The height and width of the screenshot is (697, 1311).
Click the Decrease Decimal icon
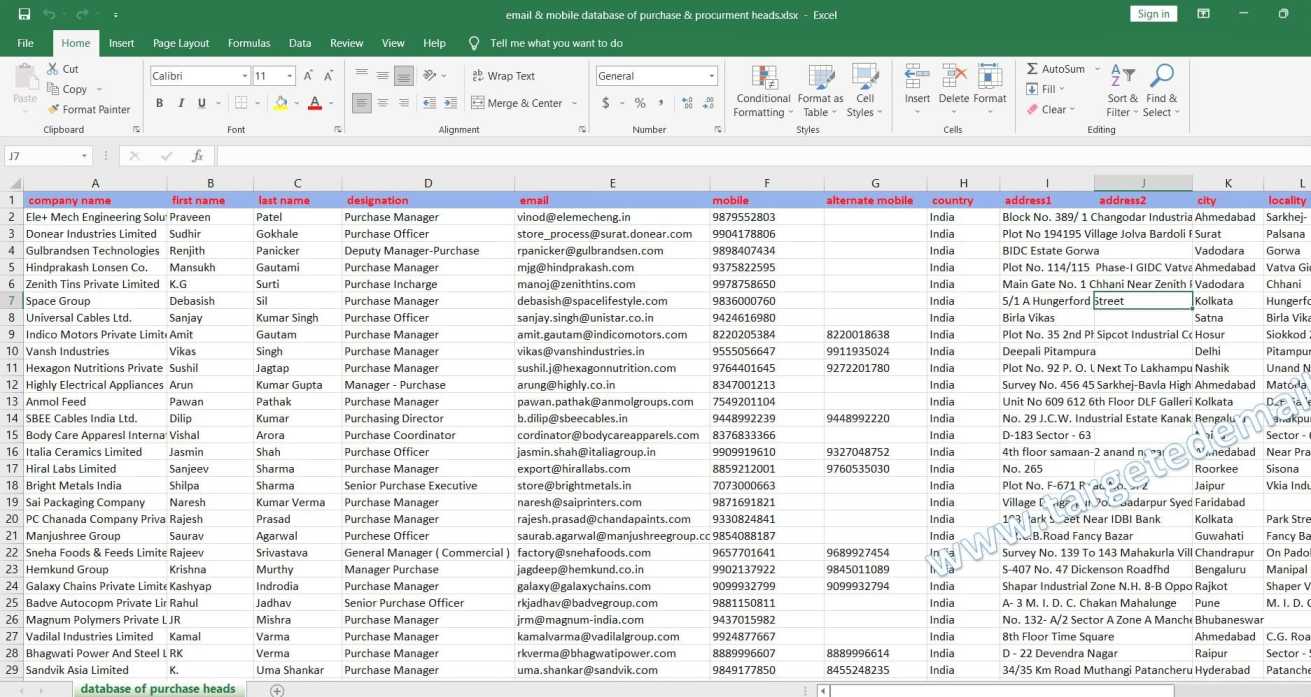coord(710,103)
